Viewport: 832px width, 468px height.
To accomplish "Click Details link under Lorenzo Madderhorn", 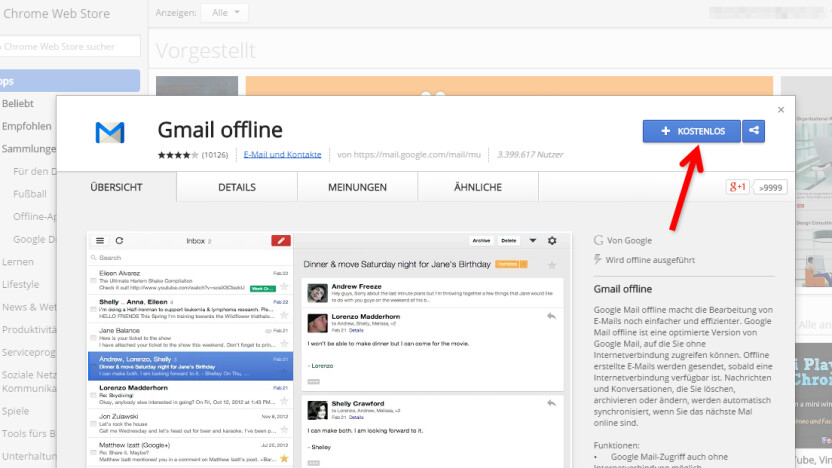I will point(356,330).
